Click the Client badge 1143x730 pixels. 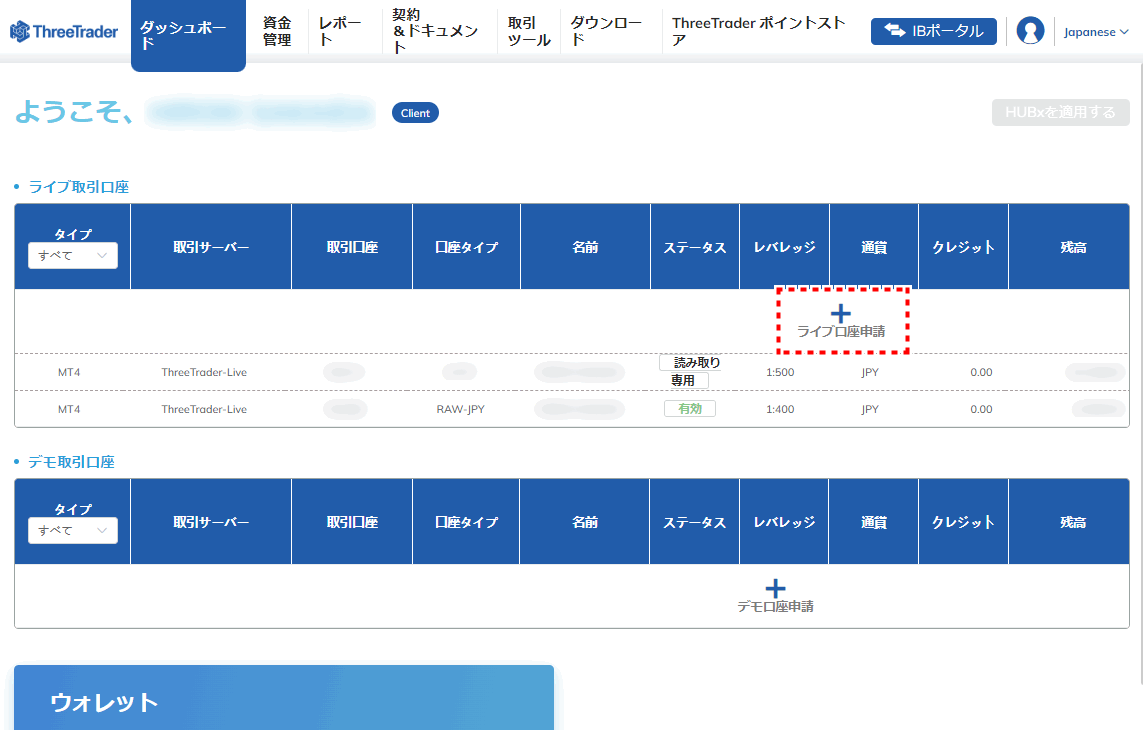(416, 113)
